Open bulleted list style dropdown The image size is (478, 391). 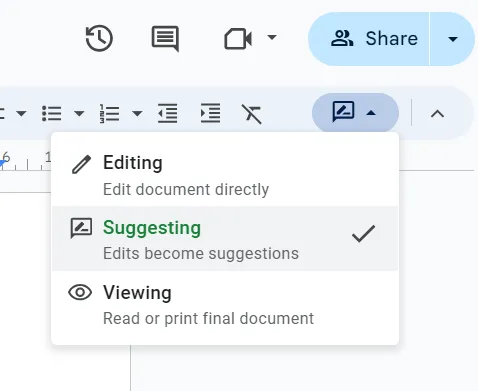(79, 114)
